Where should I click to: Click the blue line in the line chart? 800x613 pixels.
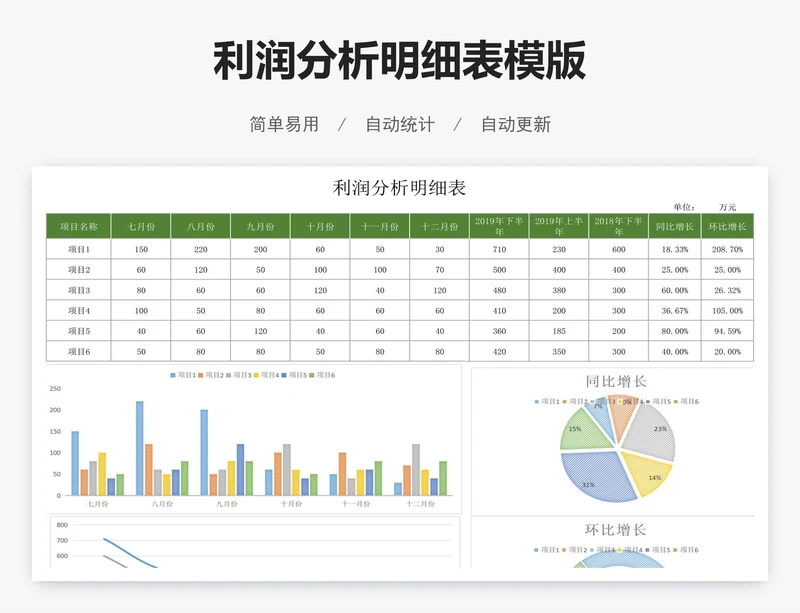tap(123, 548)
